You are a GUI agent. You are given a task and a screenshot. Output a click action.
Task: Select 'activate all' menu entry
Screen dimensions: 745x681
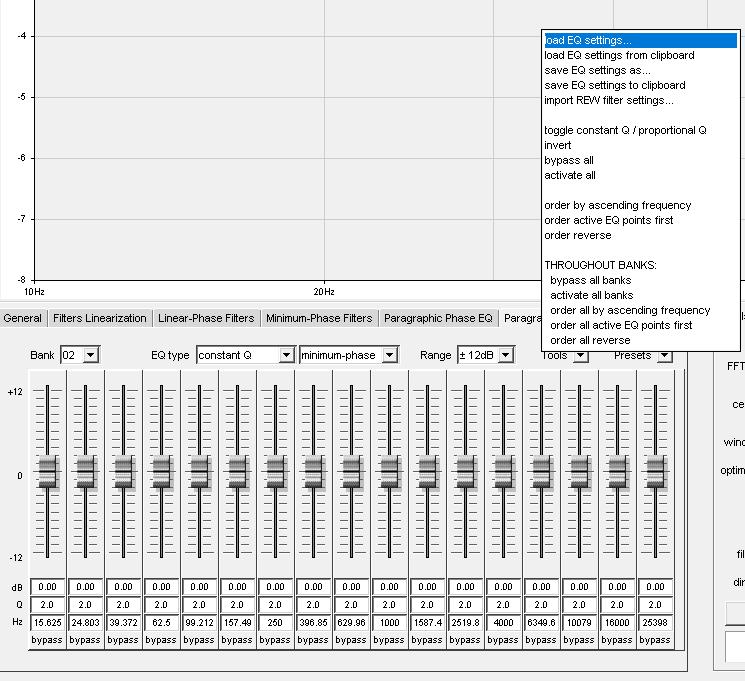[x=570, y=175]
